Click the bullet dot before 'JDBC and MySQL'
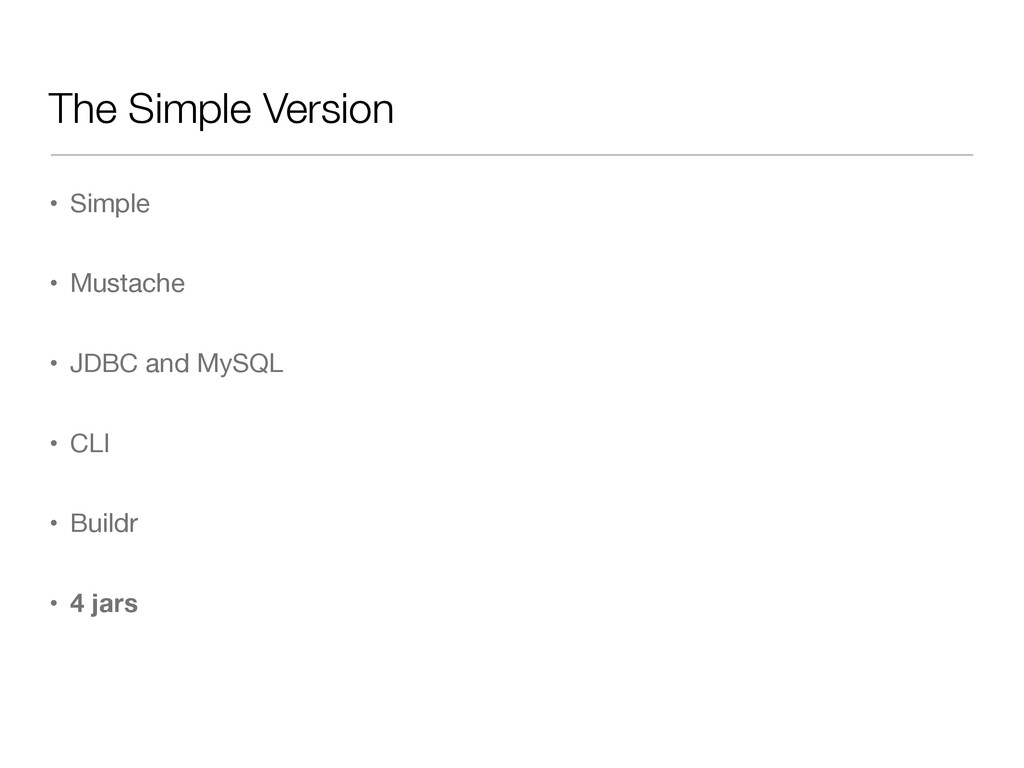1024x768 pixels. tap(54, 364)
